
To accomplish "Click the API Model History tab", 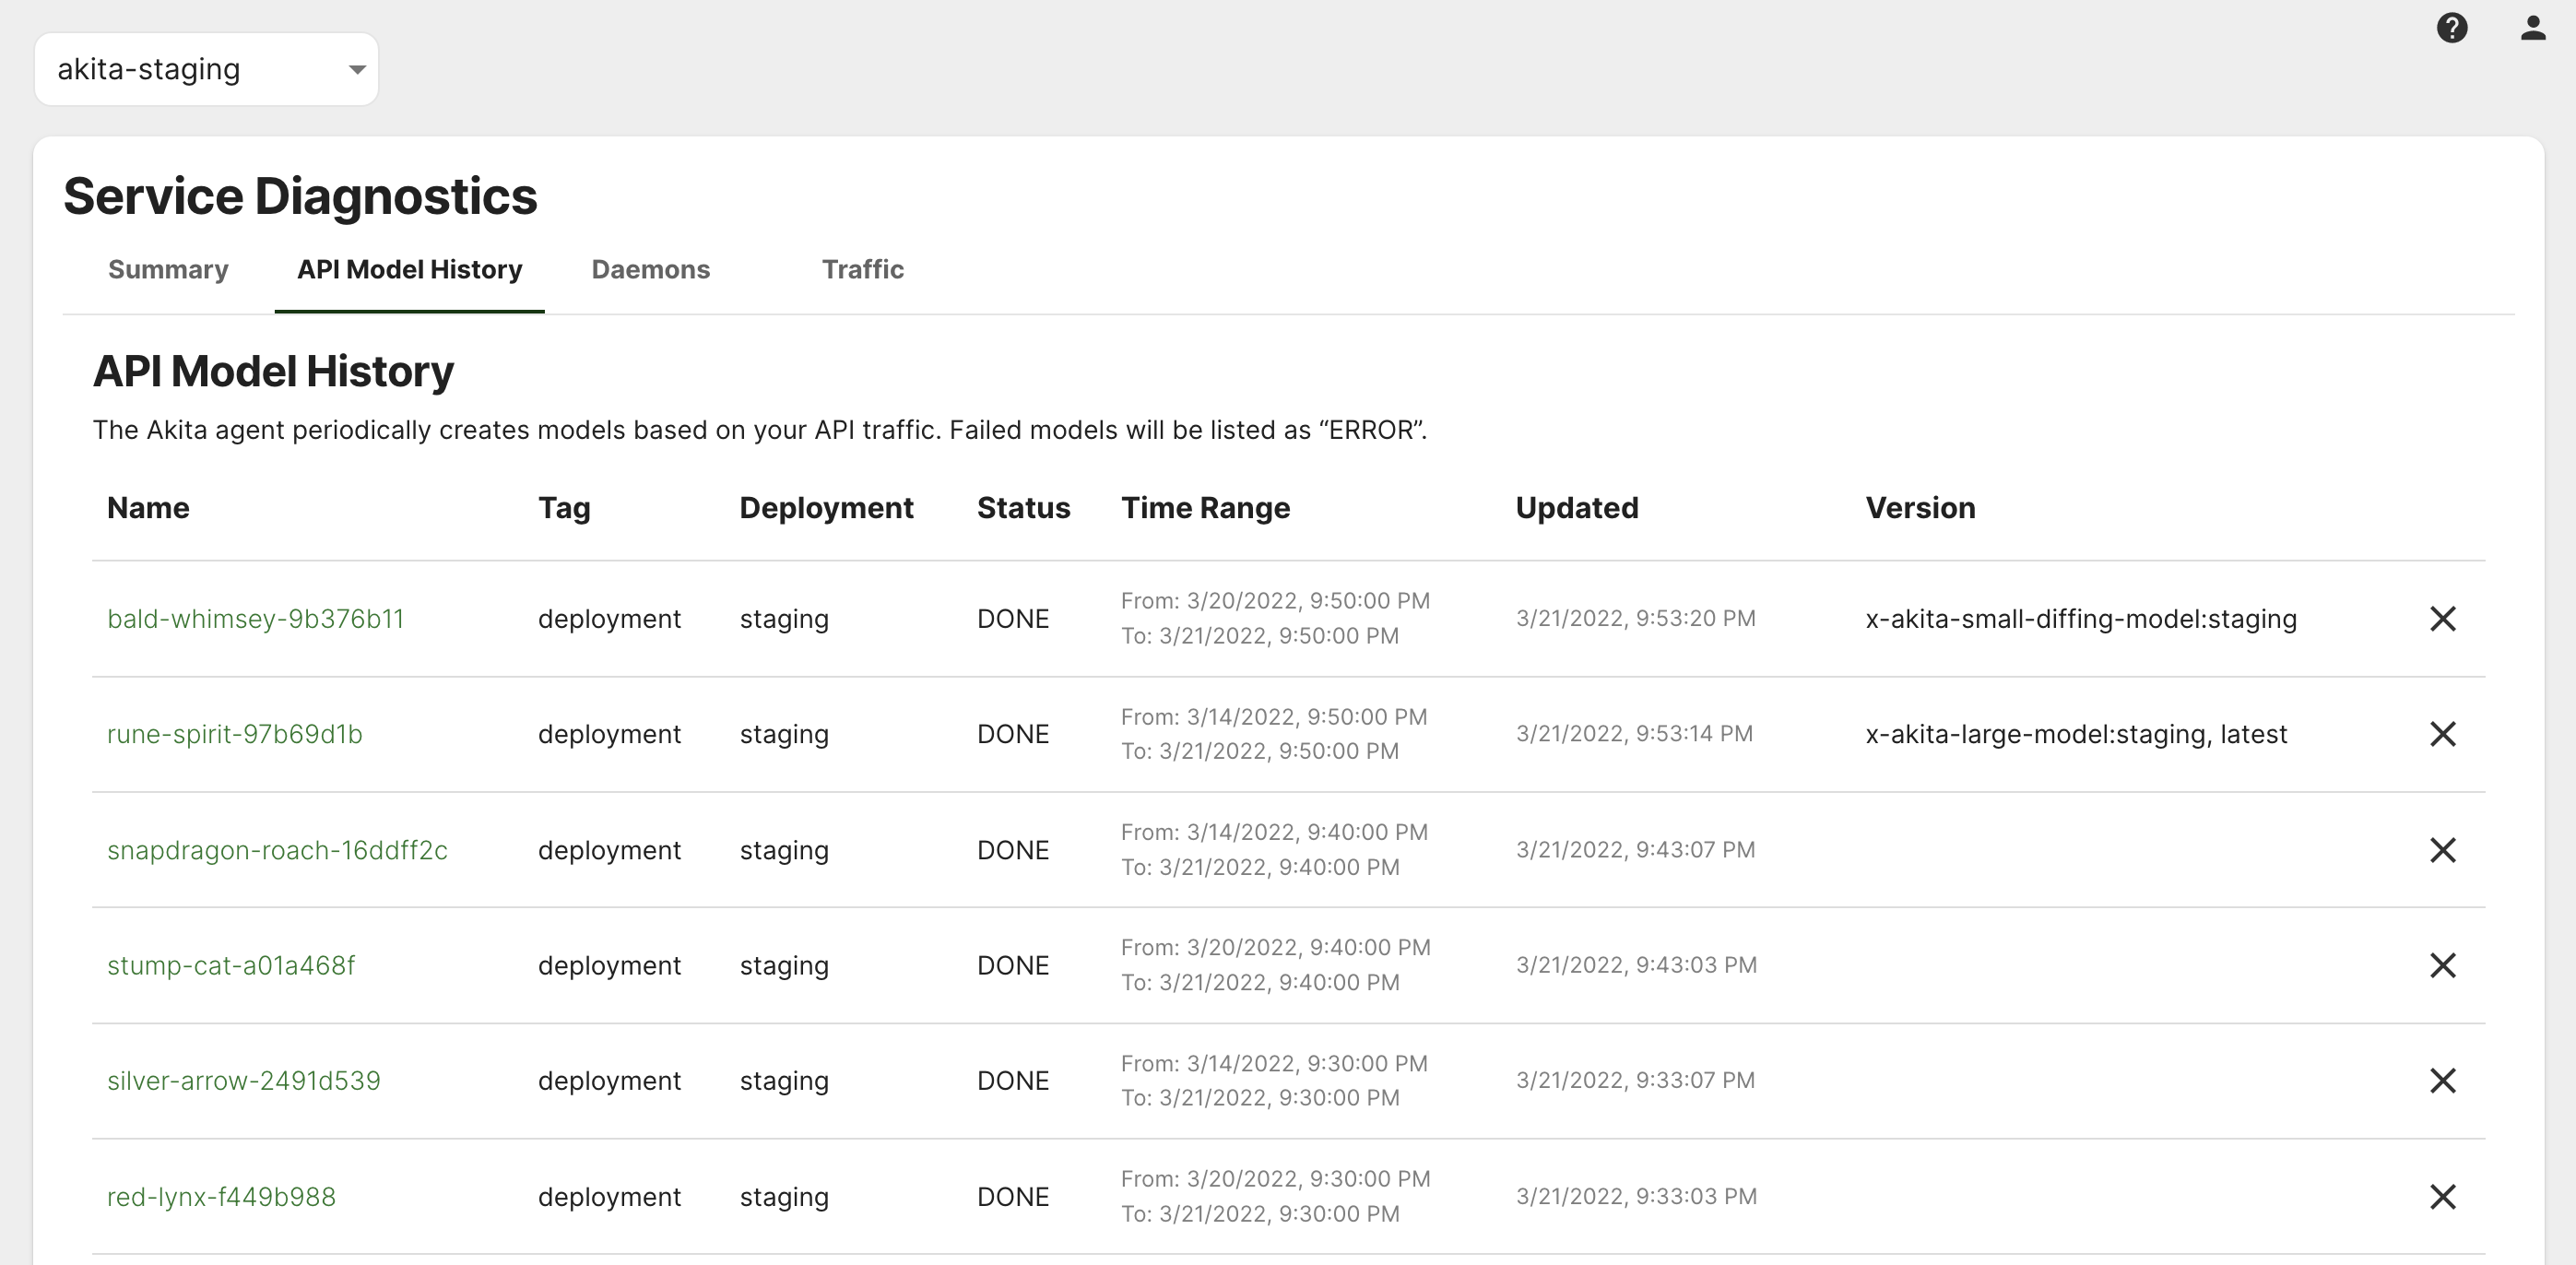I will (409, 270).
